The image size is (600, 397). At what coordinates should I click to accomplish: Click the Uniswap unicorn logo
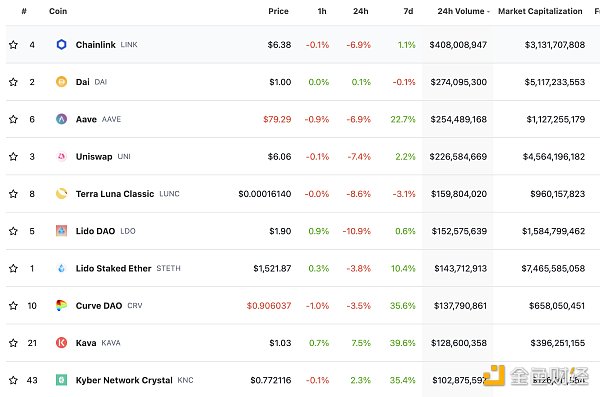(61, 157)
